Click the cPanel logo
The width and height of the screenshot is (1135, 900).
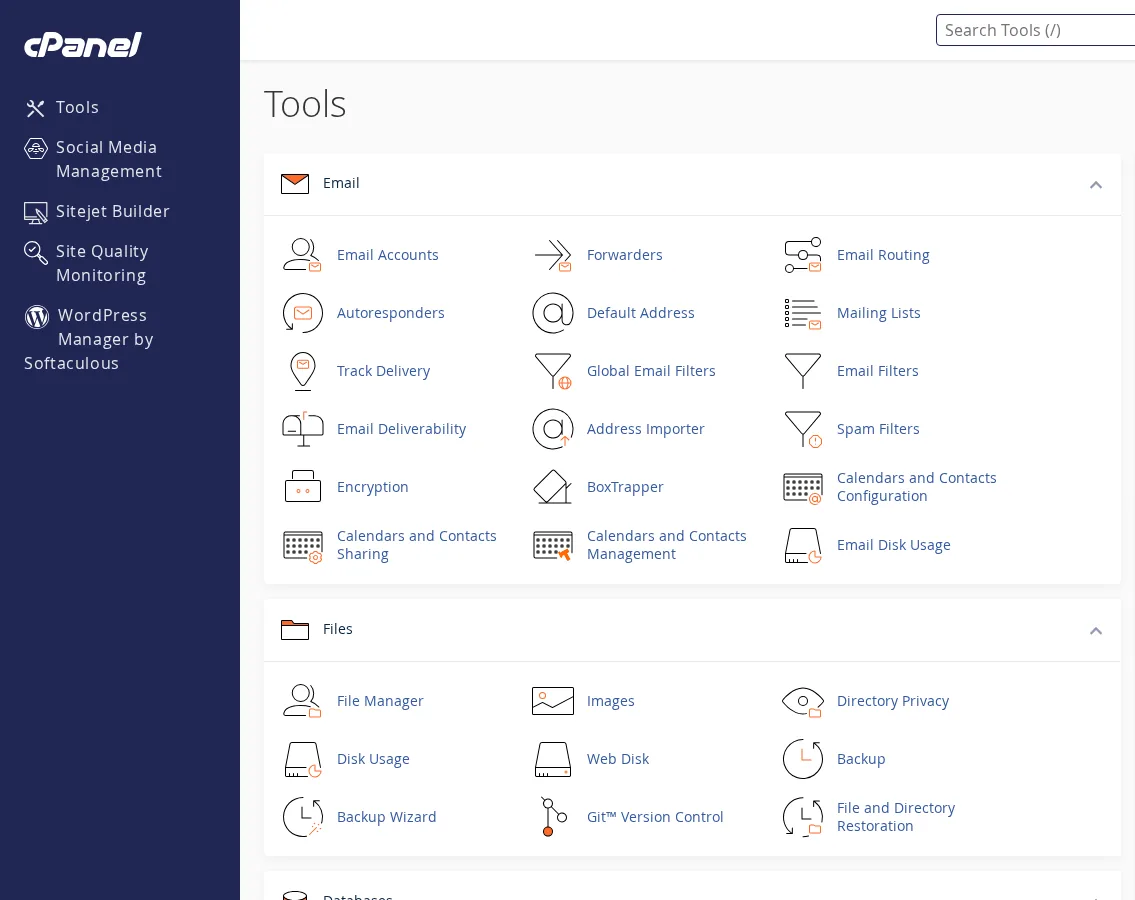tap(83, 45)
